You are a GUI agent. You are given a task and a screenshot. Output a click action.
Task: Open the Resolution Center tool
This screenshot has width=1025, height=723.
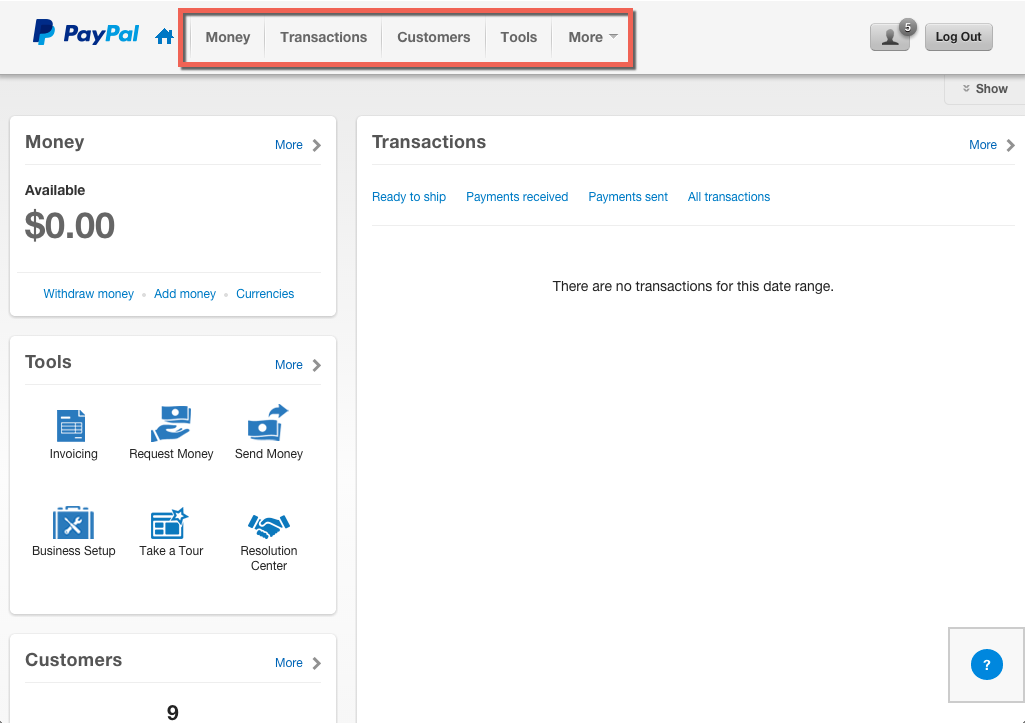(269, 525)
